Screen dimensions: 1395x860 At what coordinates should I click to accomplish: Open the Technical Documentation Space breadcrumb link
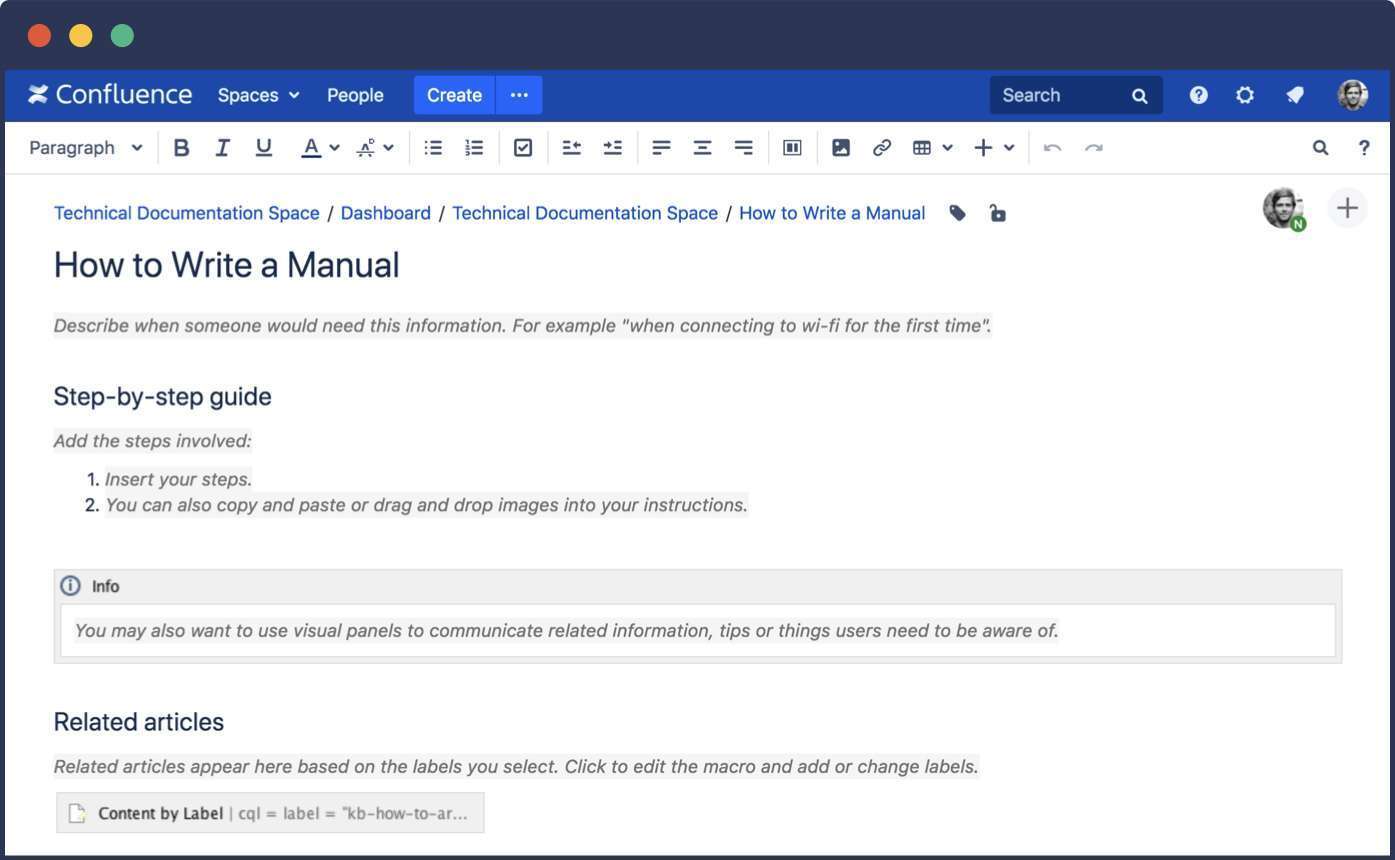(x=186, y=212)
